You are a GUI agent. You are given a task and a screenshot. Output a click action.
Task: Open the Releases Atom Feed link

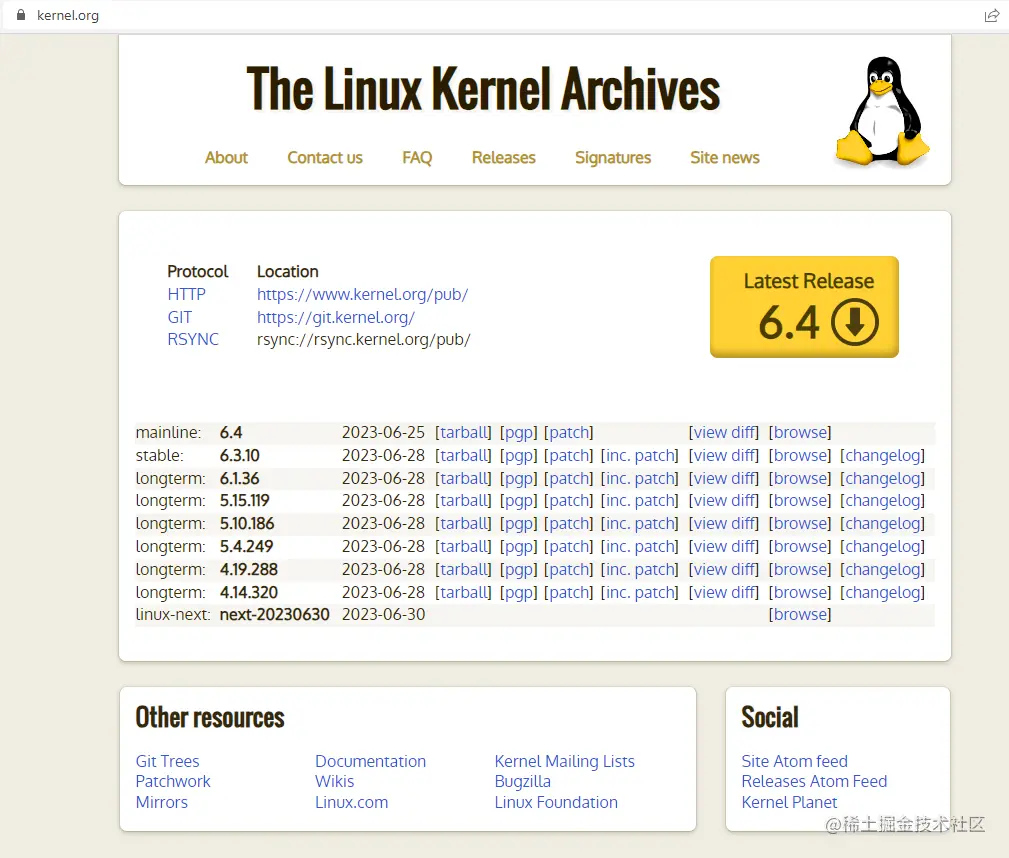(814, 781)
